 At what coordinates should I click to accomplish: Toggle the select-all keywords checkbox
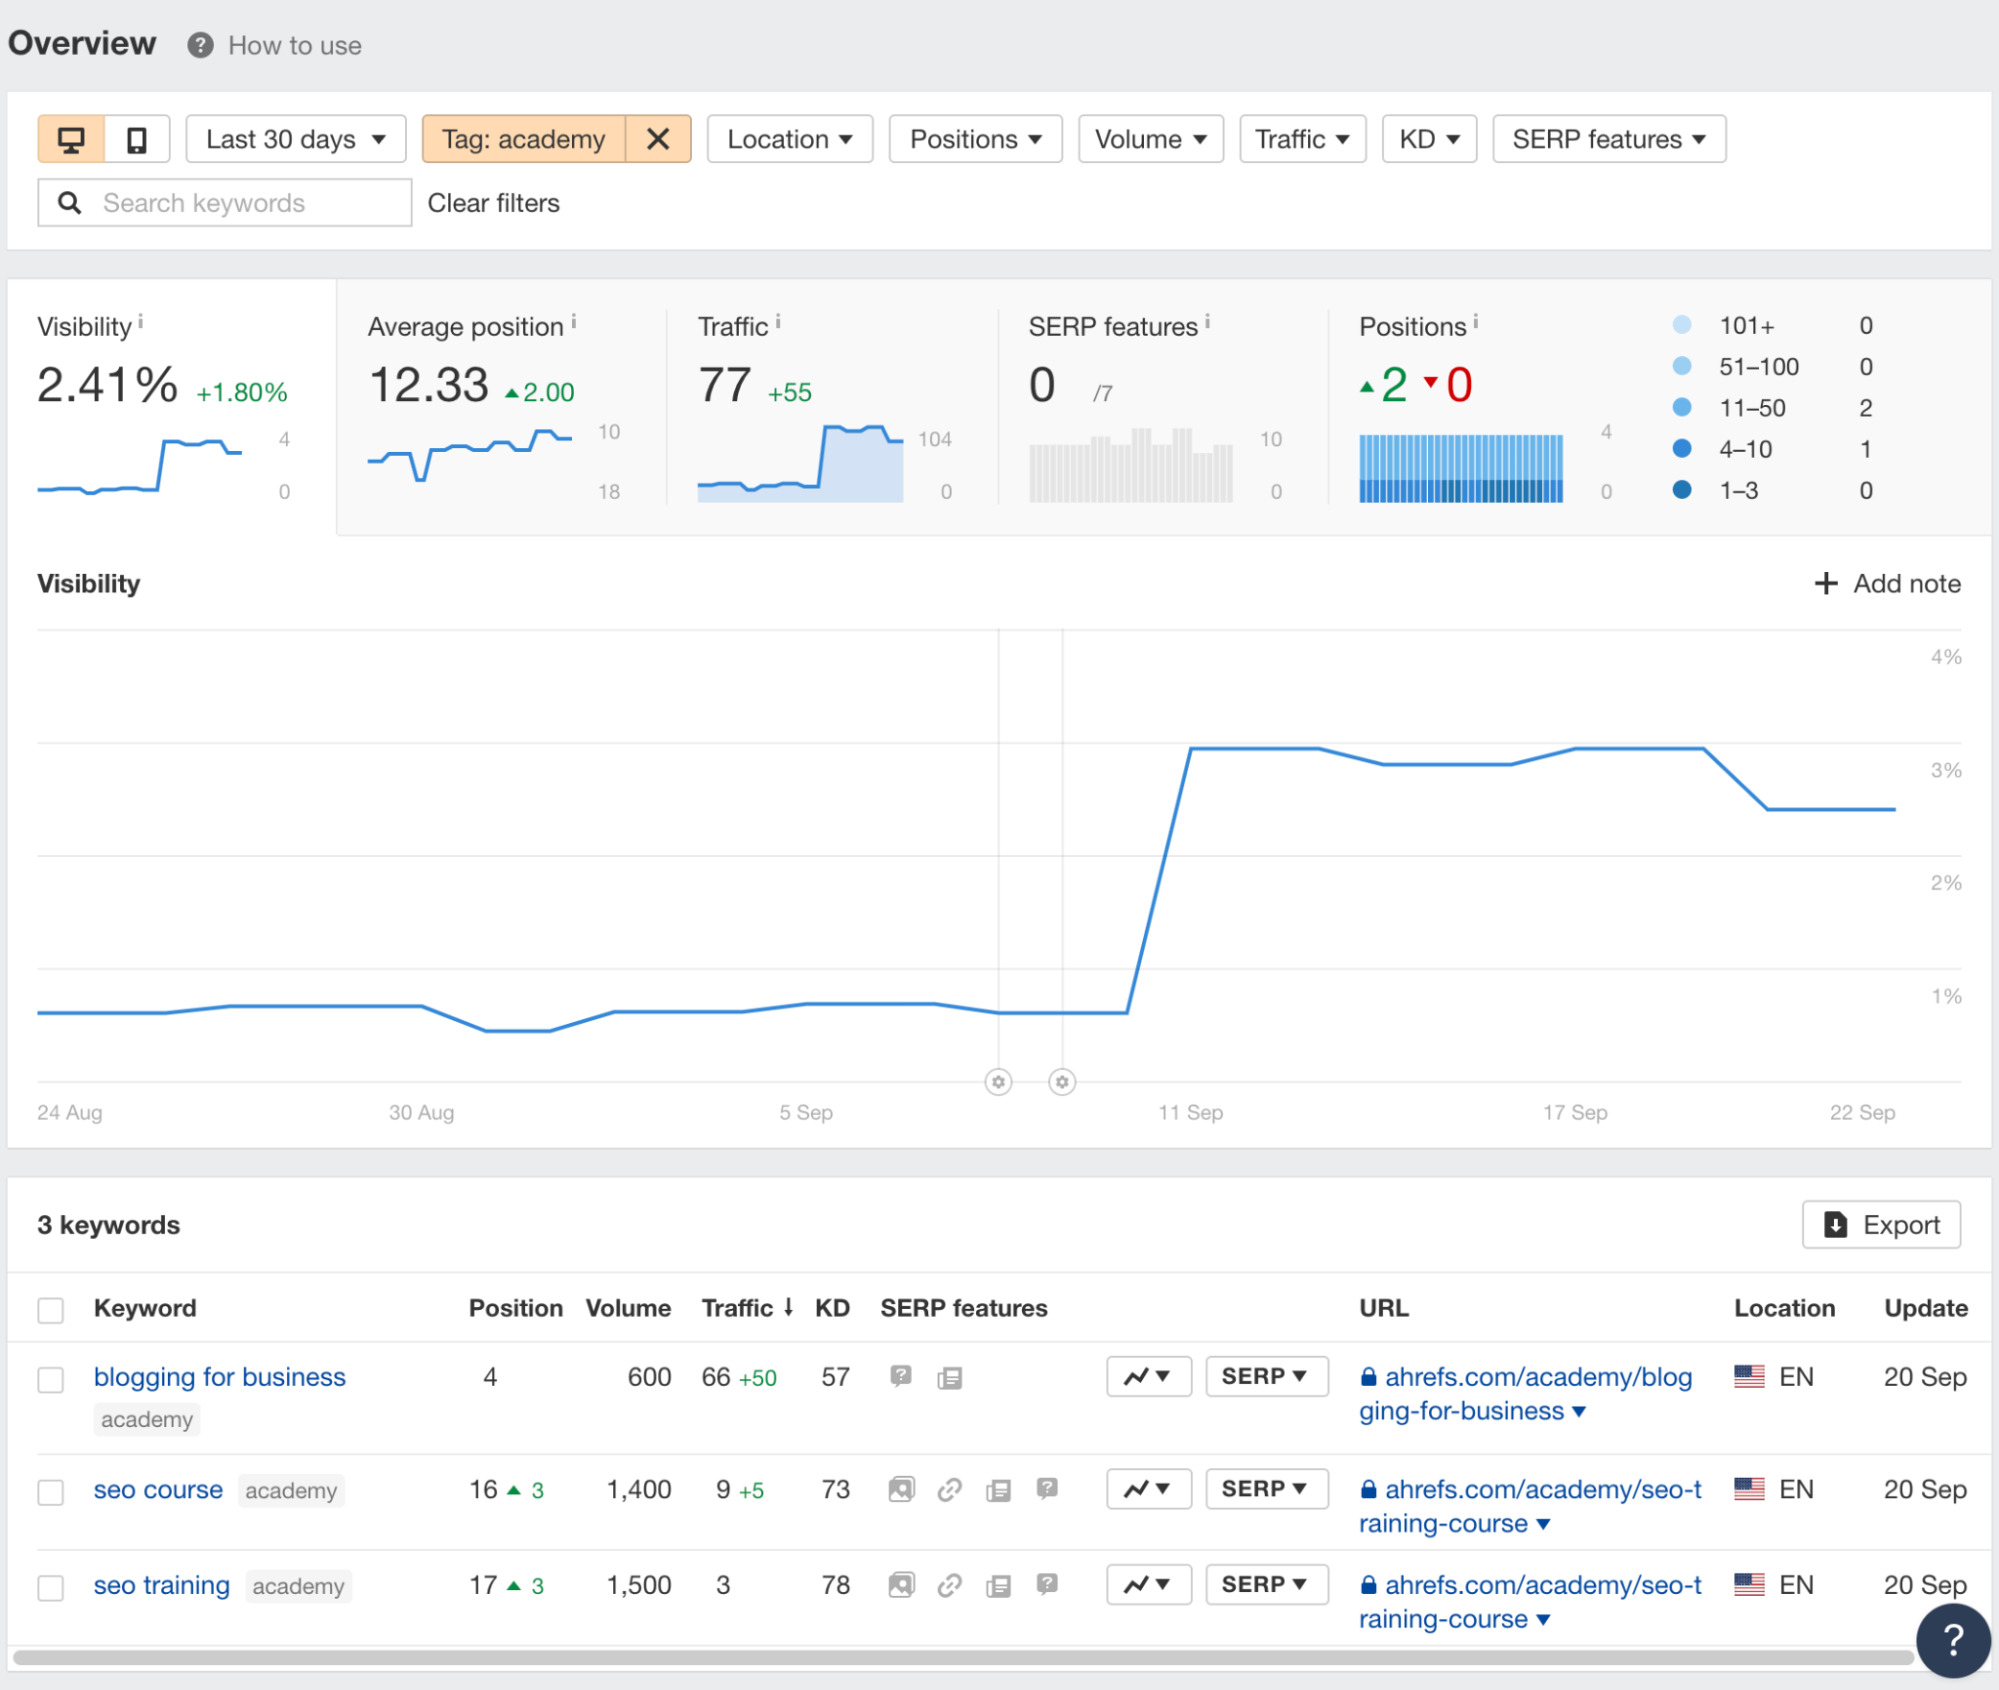50,1309
